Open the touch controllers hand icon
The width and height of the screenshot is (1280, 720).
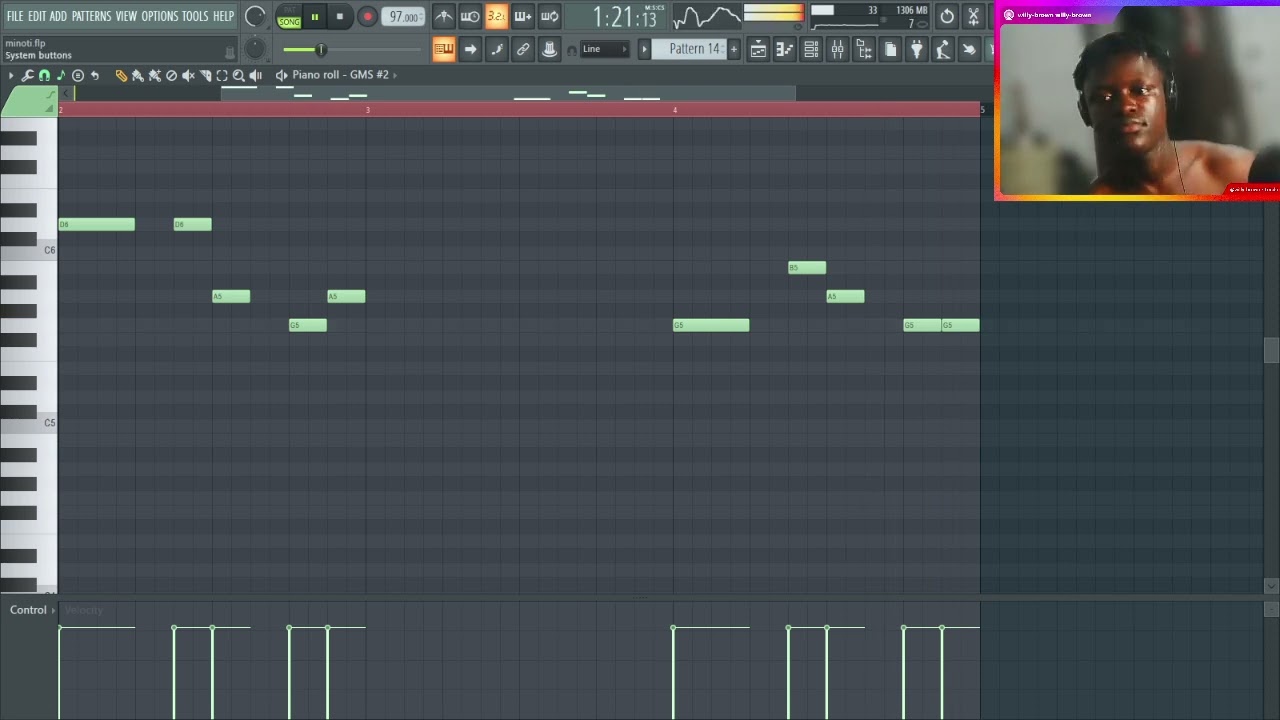tap(969, 49)
